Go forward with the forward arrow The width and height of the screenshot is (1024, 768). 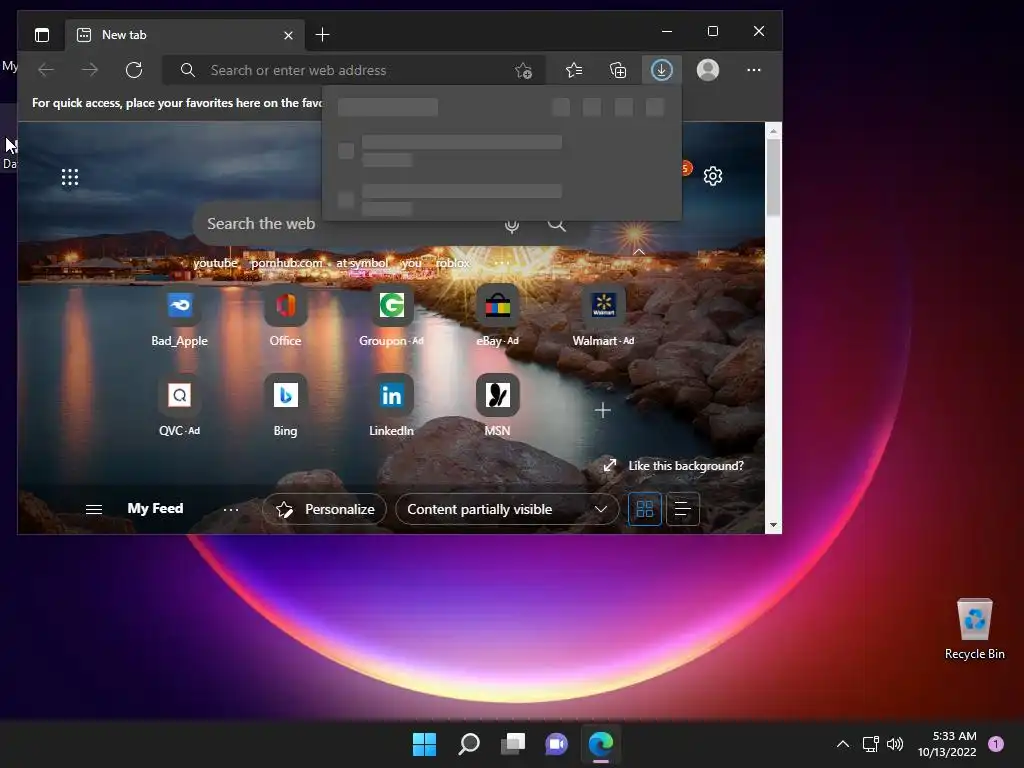pyautogui.click(x=90, y=70)
